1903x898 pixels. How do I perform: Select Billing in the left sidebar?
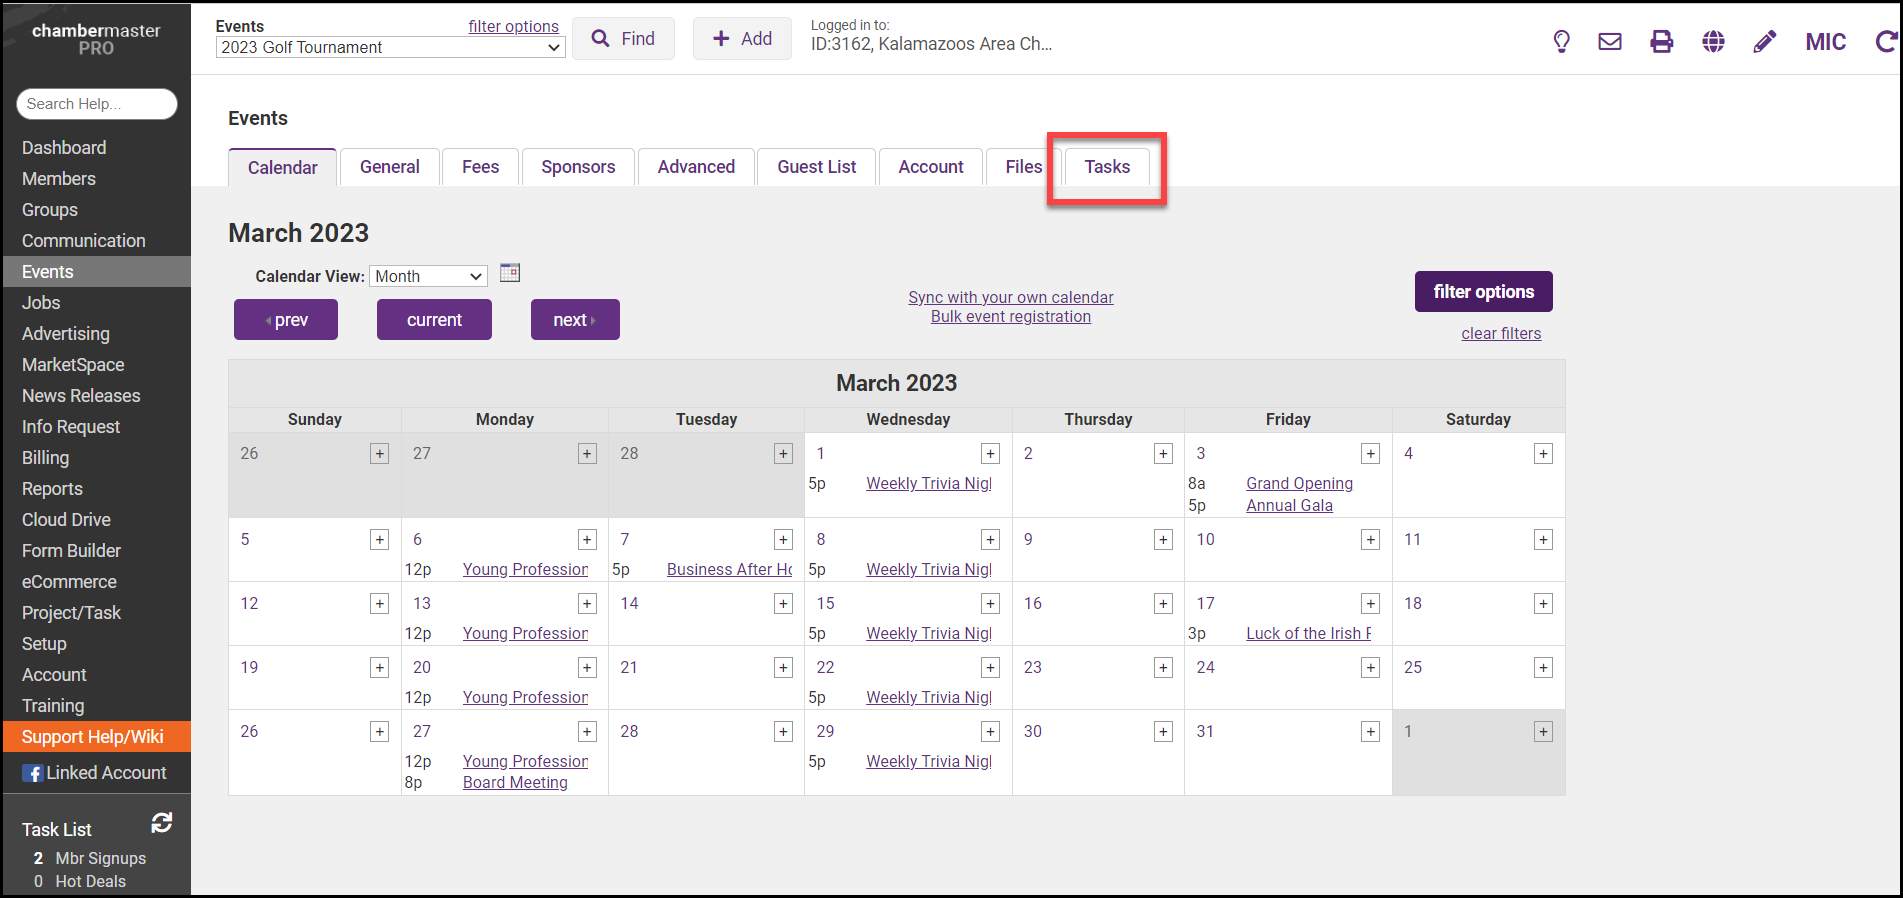click(46, 458)
